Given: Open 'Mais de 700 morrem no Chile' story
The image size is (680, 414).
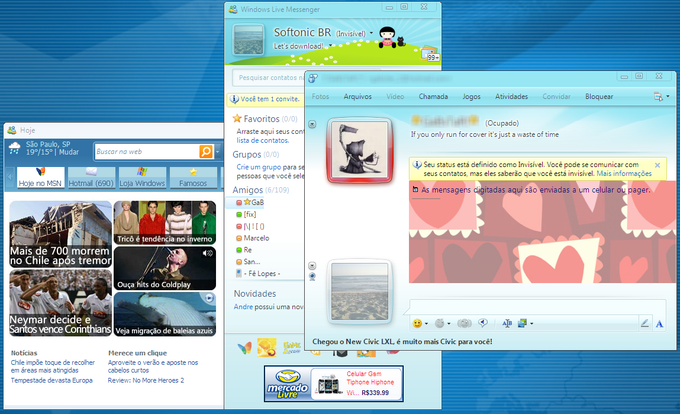Looking at the screenshot, I should click(x=60, y=234).
